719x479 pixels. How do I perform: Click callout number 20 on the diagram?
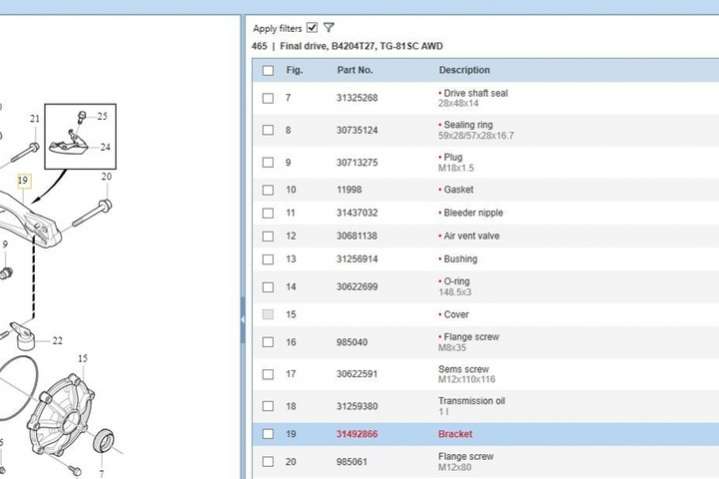coord(106,177)
